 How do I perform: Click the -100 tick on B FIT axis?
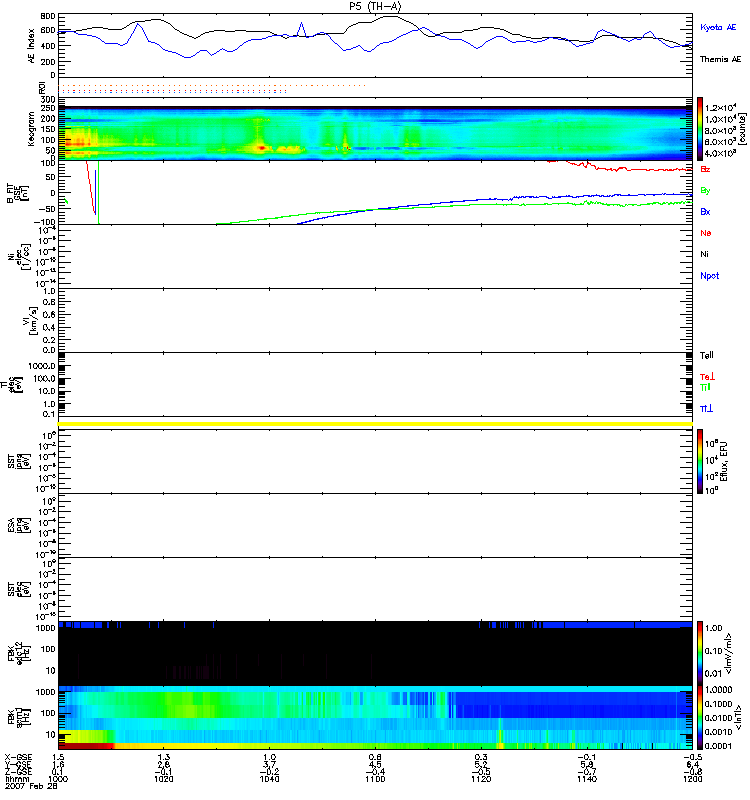(44, 222)
